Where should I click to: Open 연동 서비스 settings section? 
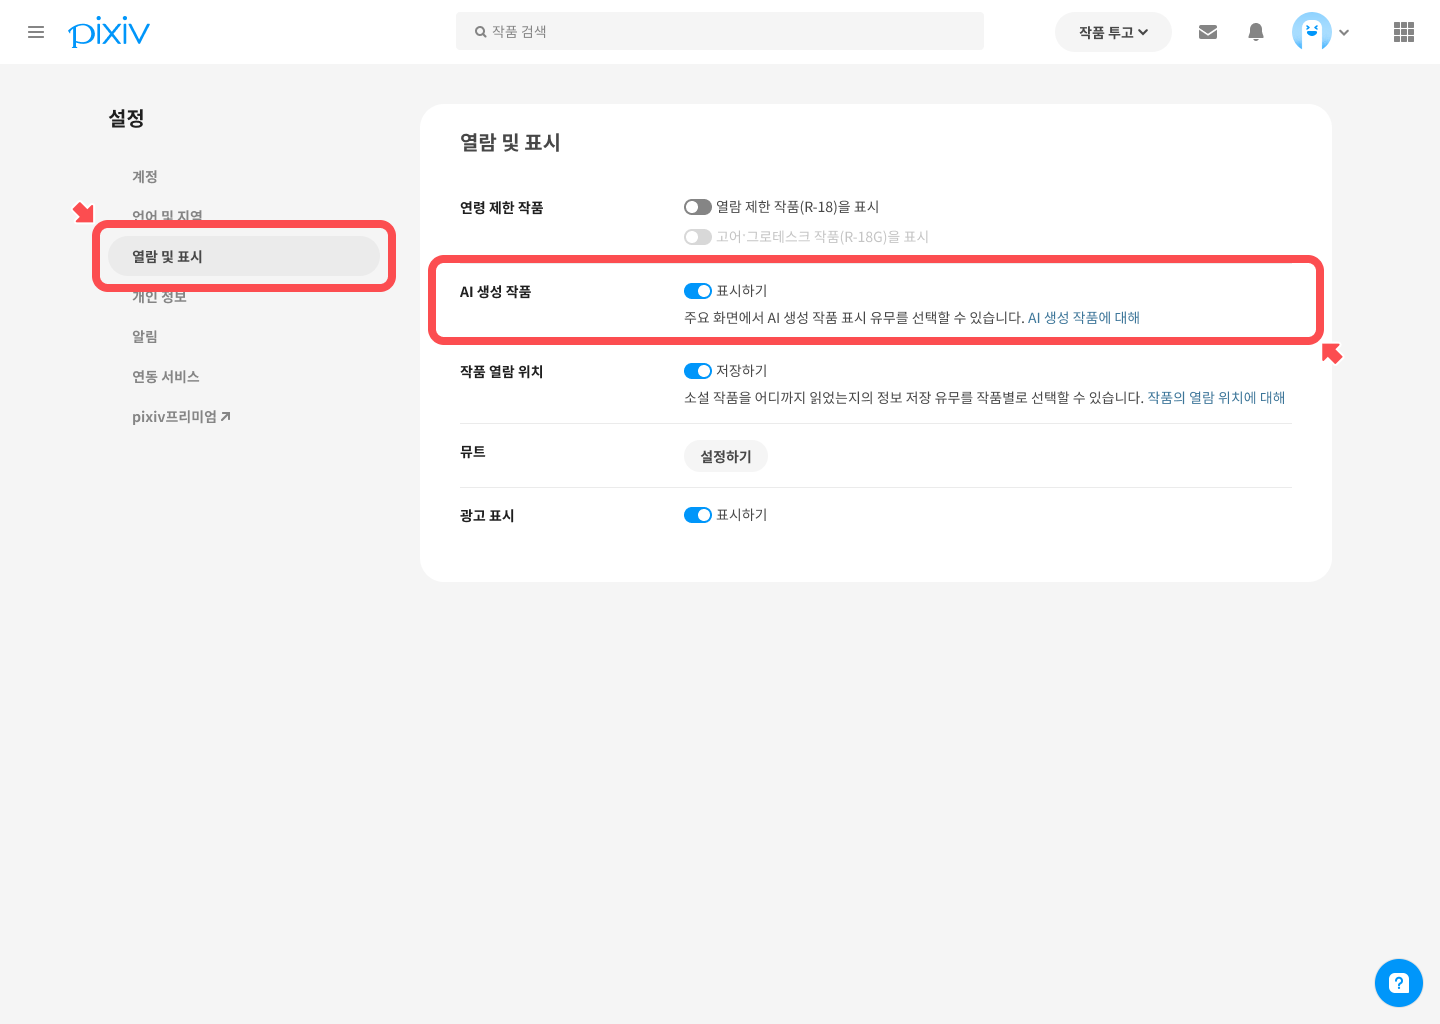point(166,376)
